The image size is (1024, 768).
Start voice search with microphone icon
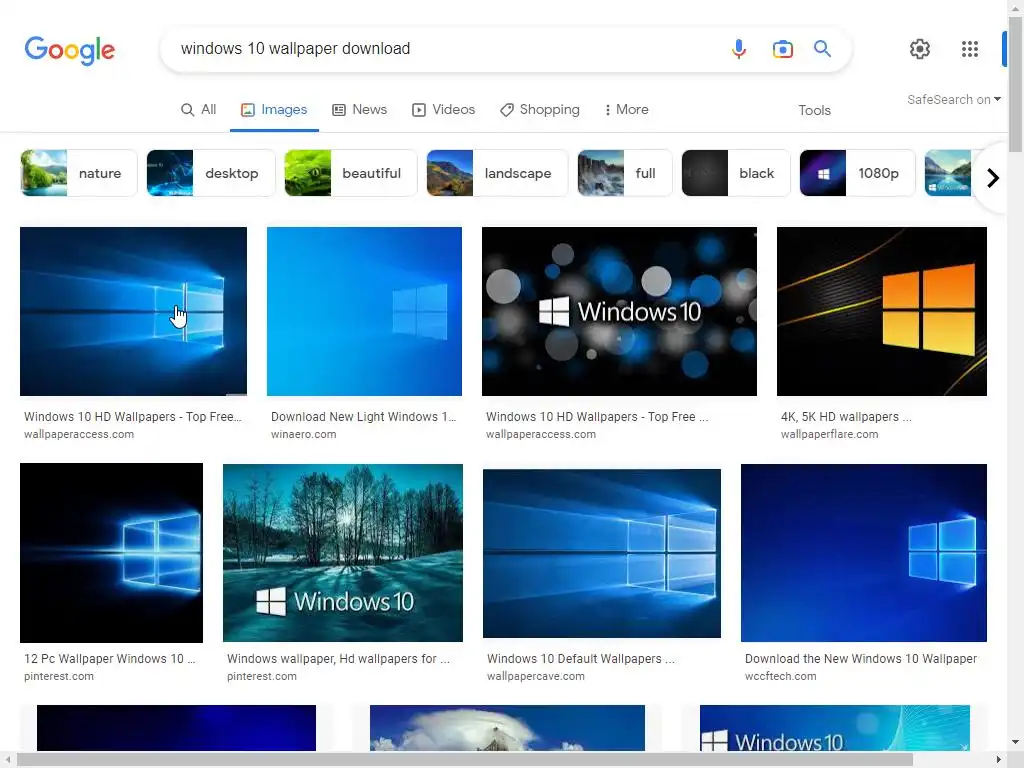point(739,49)
